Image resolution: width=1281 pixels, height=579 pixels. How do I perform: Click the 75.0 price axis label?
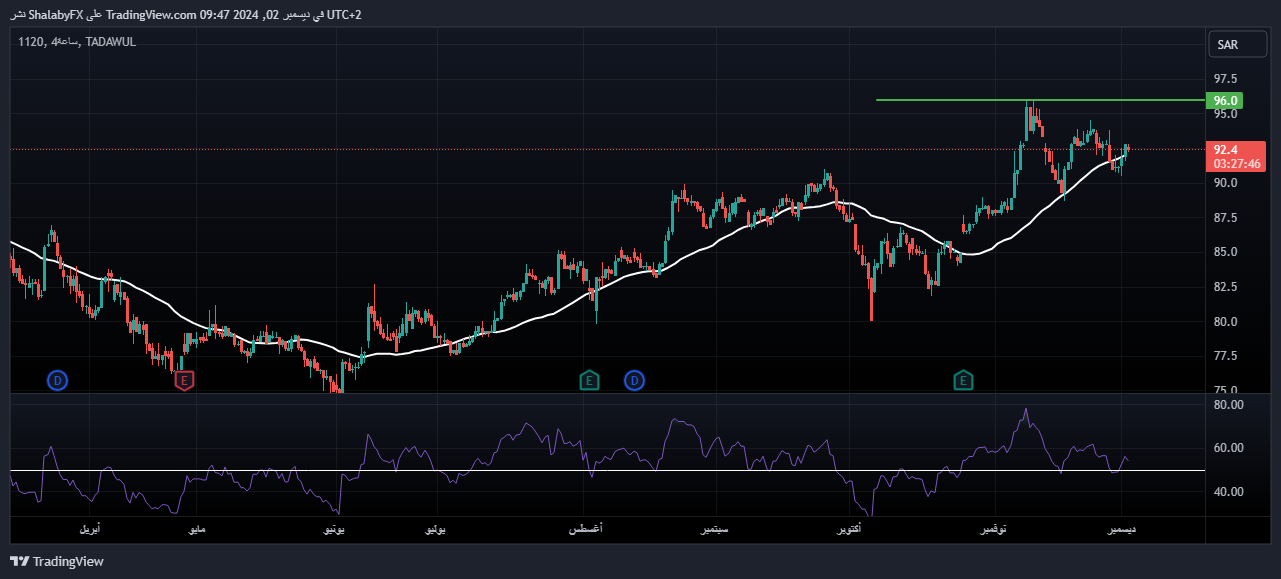pos(1225,390)
